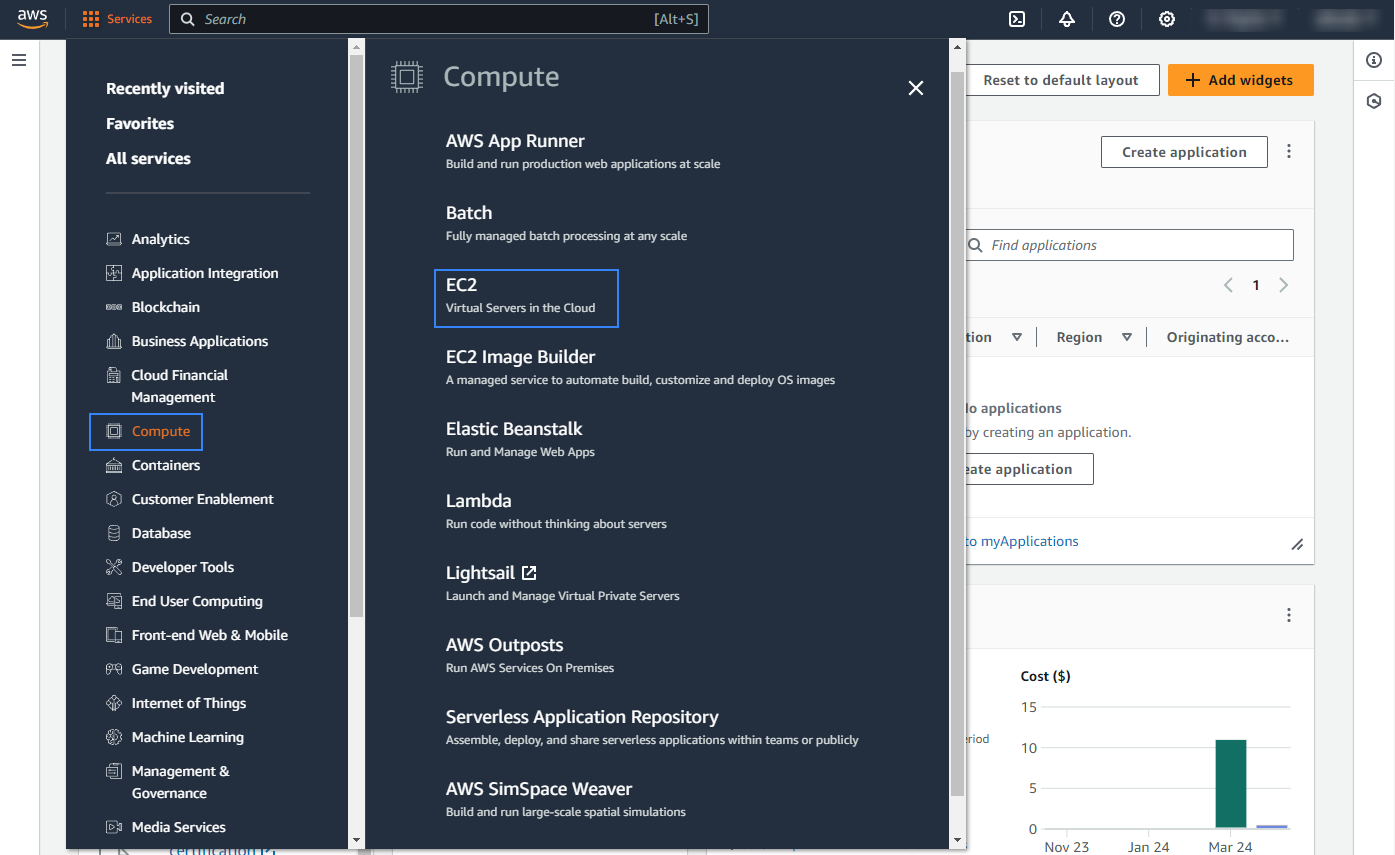Open the help question mark icon
This screenshot has width=1395, height=855.
coord(1117,19)
